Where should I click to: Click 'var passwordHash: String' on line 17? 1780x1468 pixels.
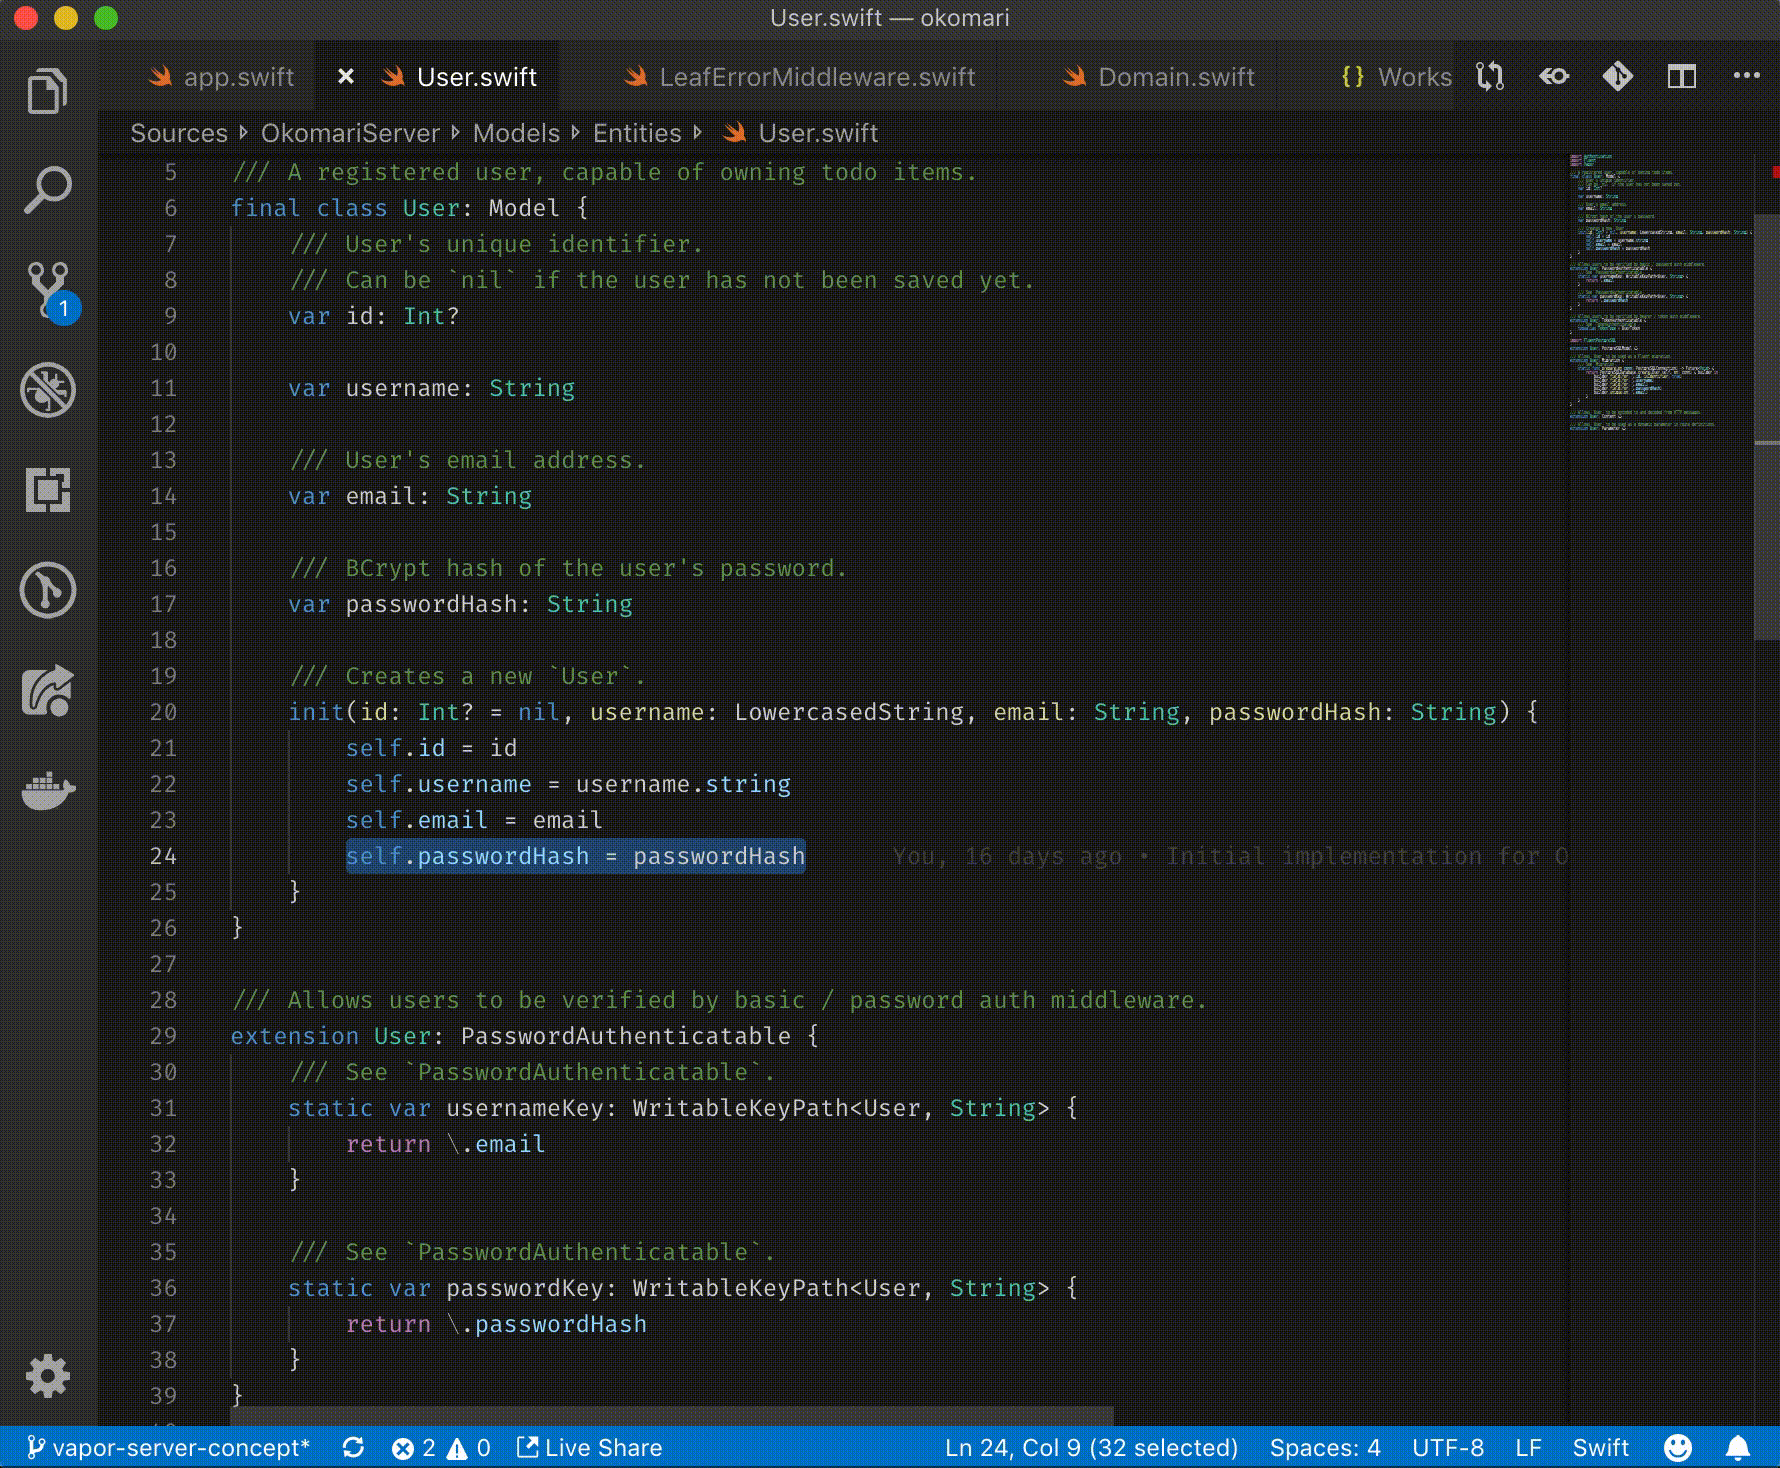(460, 604)
